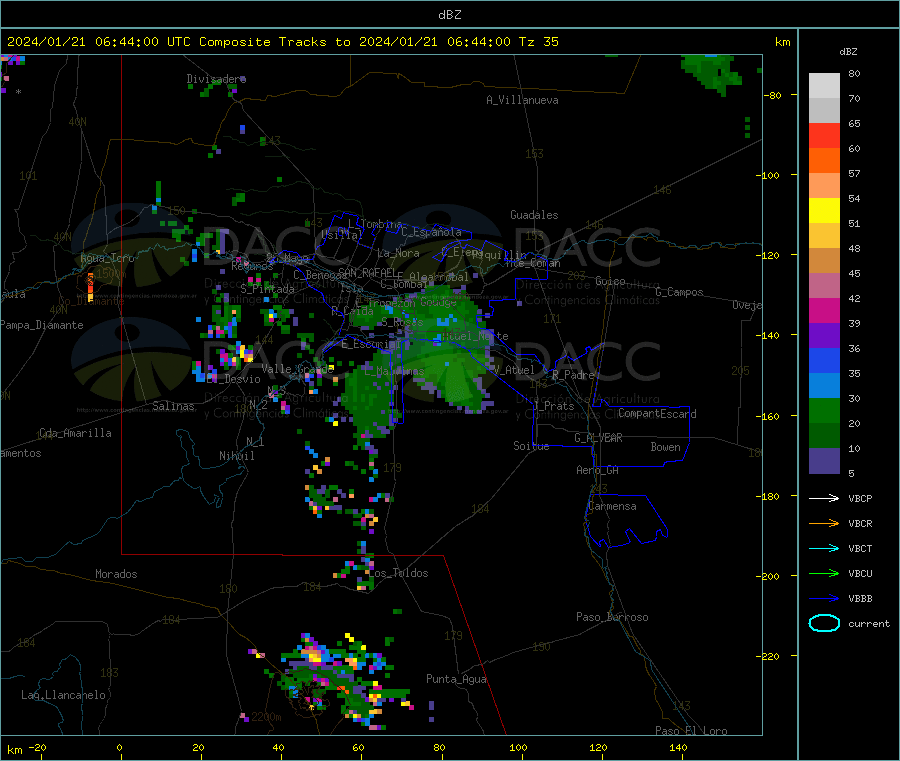900x761 pixels.
Task: Click the CompantEscard label
Action: (x=657, y=414)
